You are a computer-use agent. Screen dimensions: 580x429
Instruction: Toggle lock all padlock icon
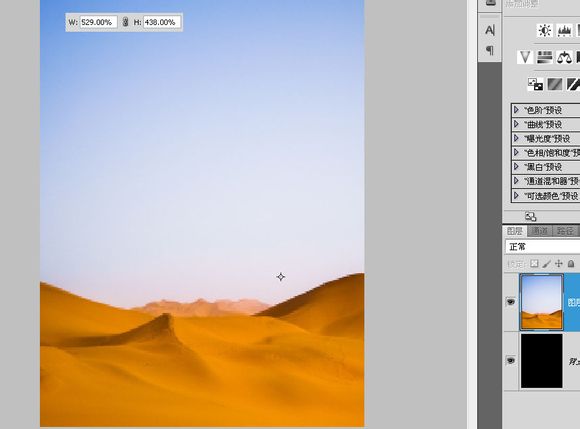point(571,264)
